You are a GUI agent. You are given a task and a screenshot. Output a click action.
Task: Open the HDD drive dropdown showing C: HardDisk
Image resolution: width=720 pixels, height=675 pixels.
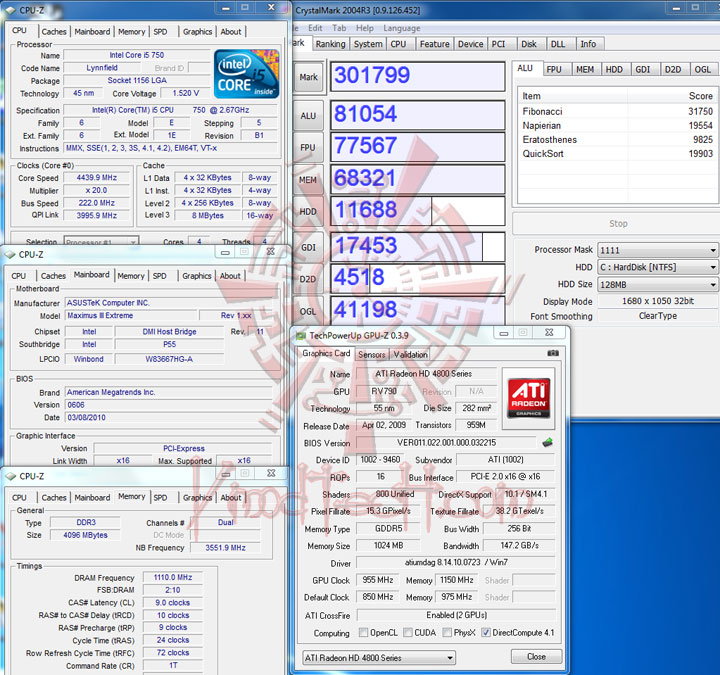pos(657,267)
